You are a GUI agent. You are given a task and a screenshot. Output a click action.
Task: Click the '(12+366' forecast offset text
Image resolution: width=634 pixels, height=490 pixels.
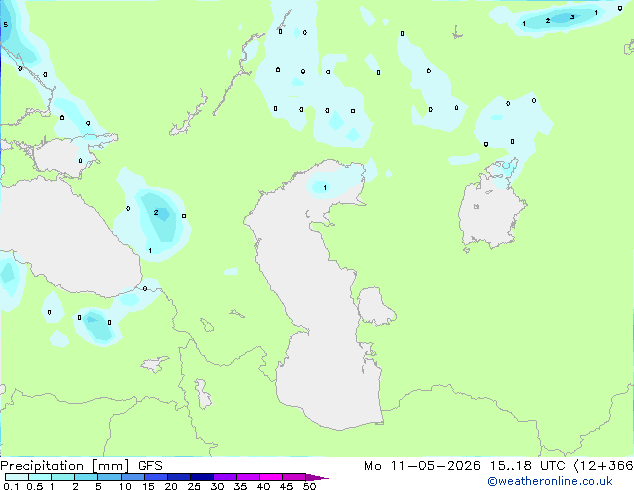[x=603, y=466]
